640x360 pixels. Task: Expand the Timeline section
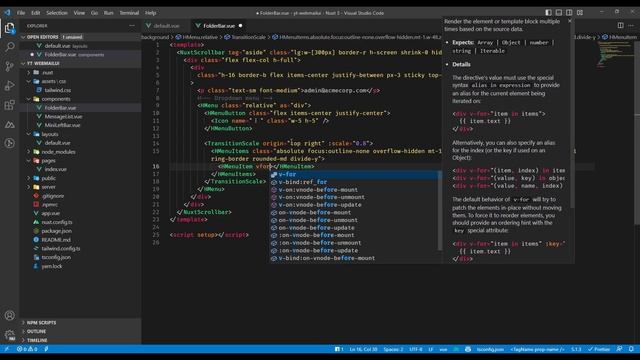(80, 340)
